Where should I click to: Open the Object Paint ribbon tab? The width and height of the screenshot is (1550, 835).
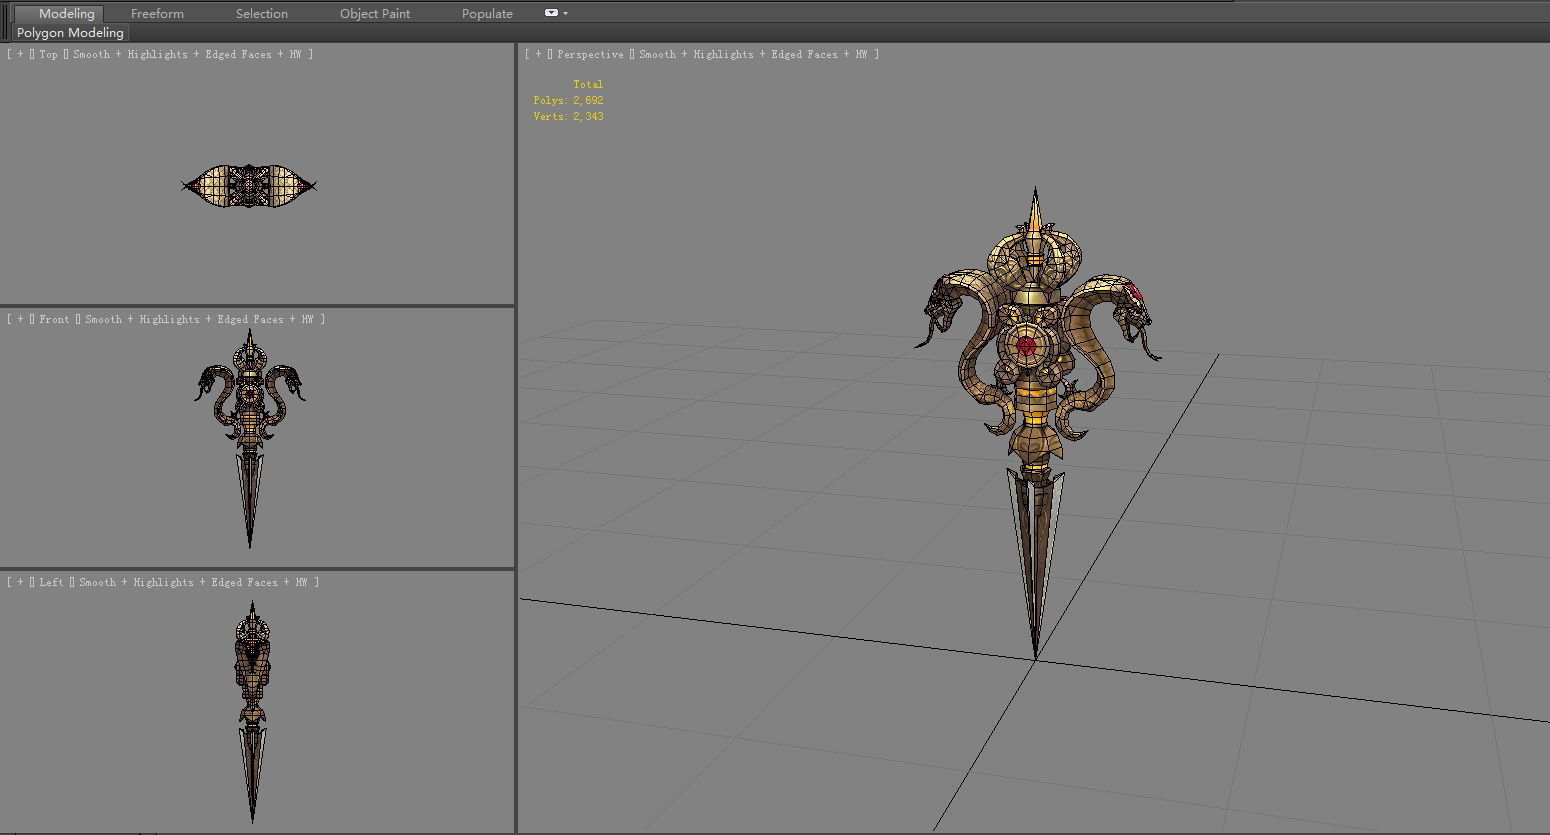[x=375, y=13]
